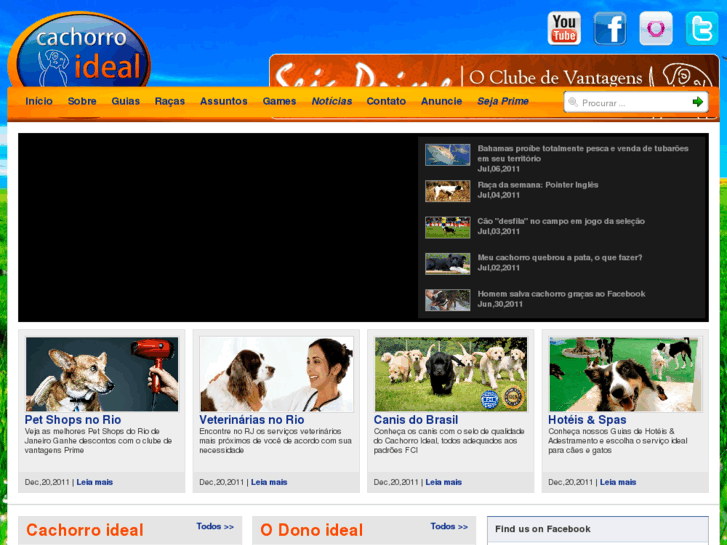The width and height of the screenshot is (727, 545).
Task: Click Leia mais under Veterinárias no Rio
Action: point(269,482)
